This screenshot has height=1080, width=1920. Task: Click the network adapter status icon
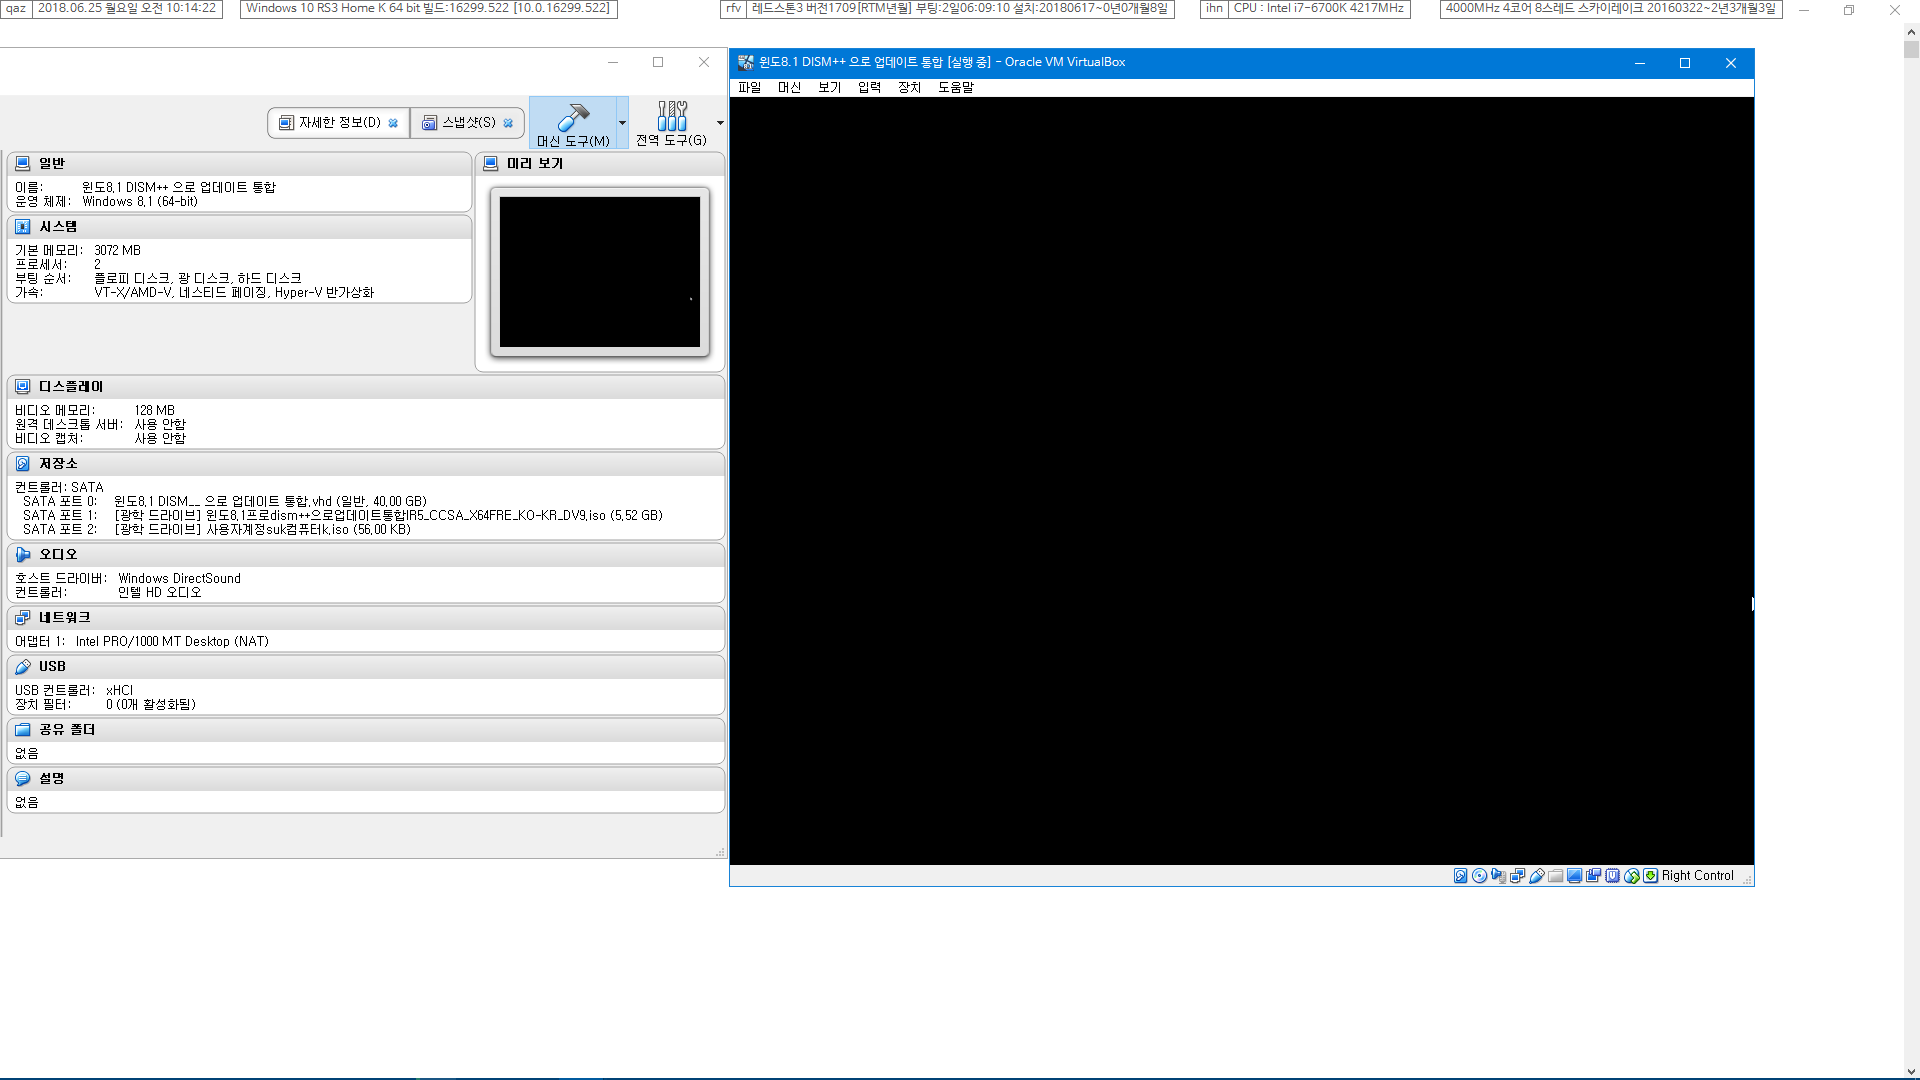point(1517,876)
